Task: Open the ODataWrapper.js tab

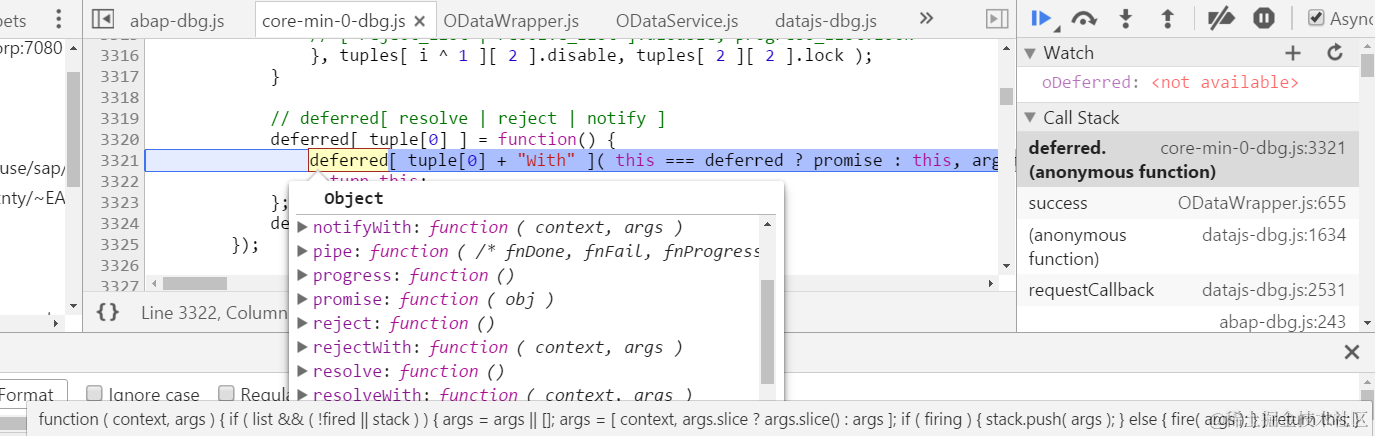Action: point(511,20)
